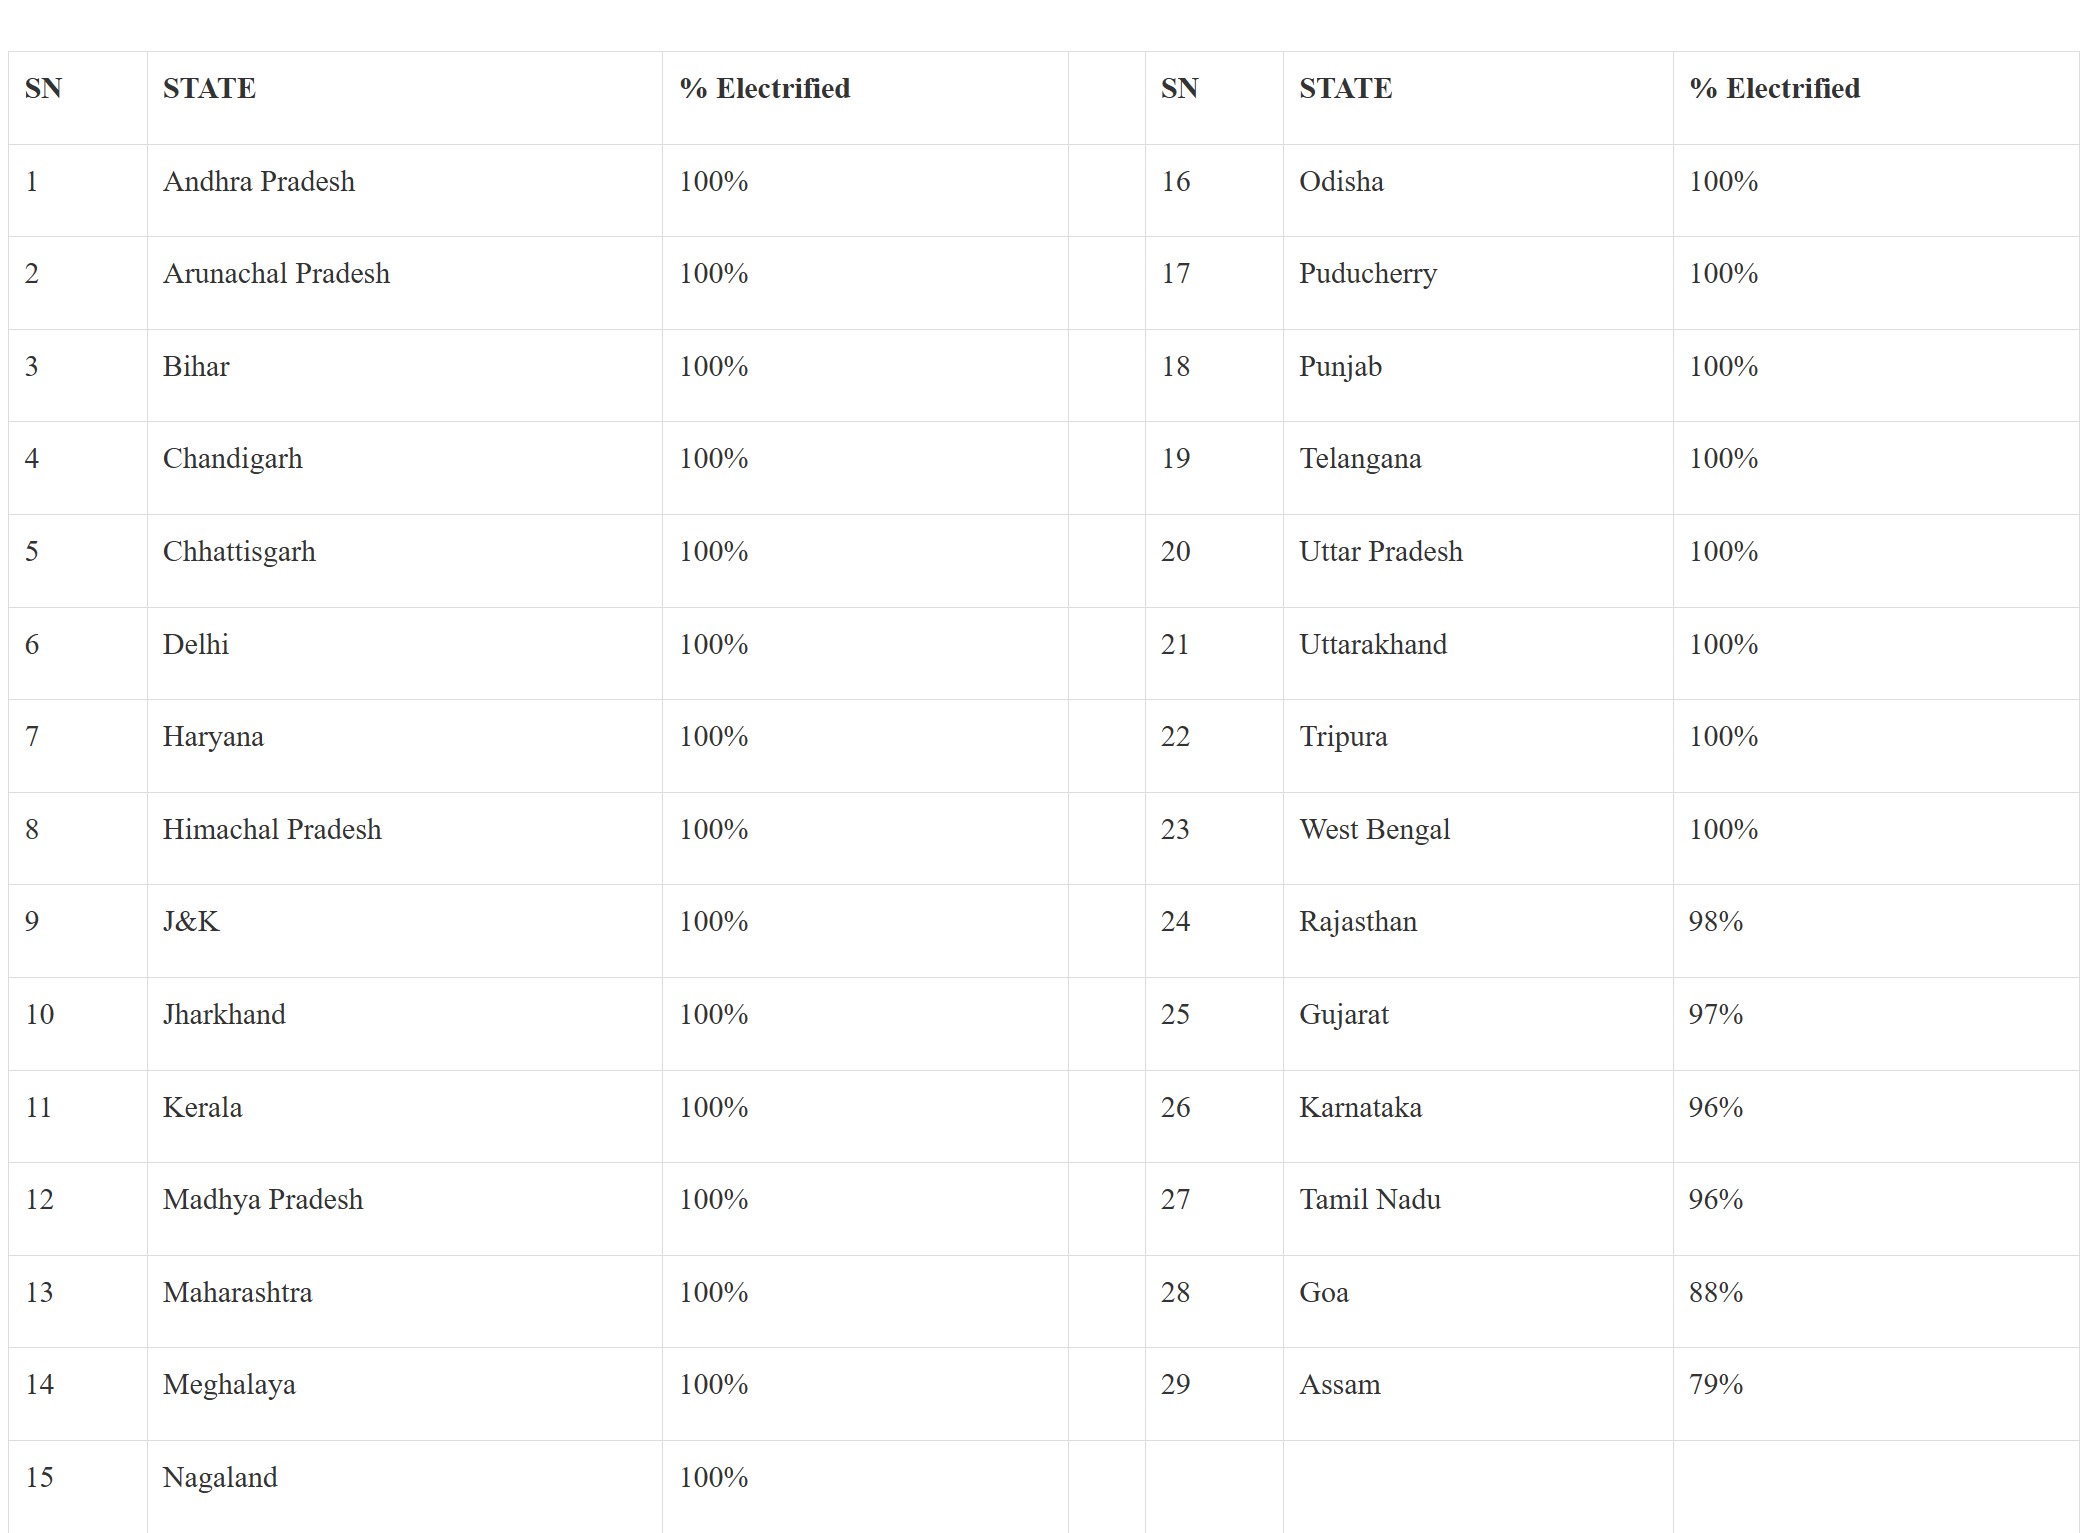Viewport: 2083px width, 1533px height.
Task: Click the Puducherry state name
Action: [x=1367, y=274]
